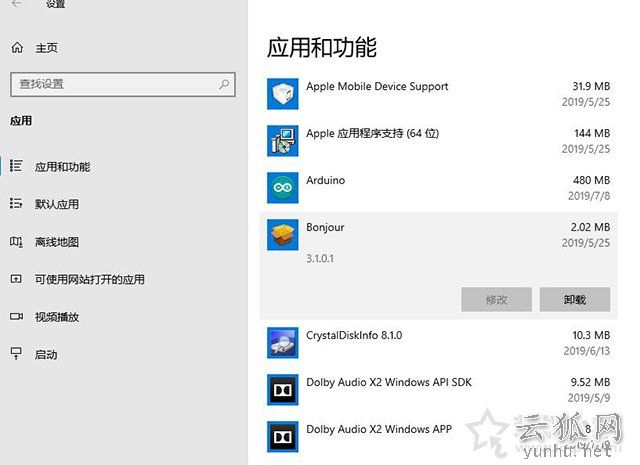Open 应用和功能 menu item
The width and height of the screenshot is (640, 465).
coord(62,167)
